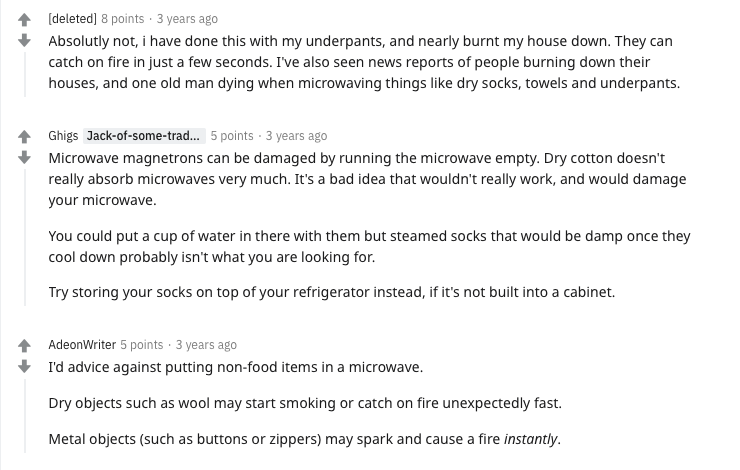740x470 pixels.
Task: Collapse Ghigs' comment via thread line
Action: tap(25, 237)
